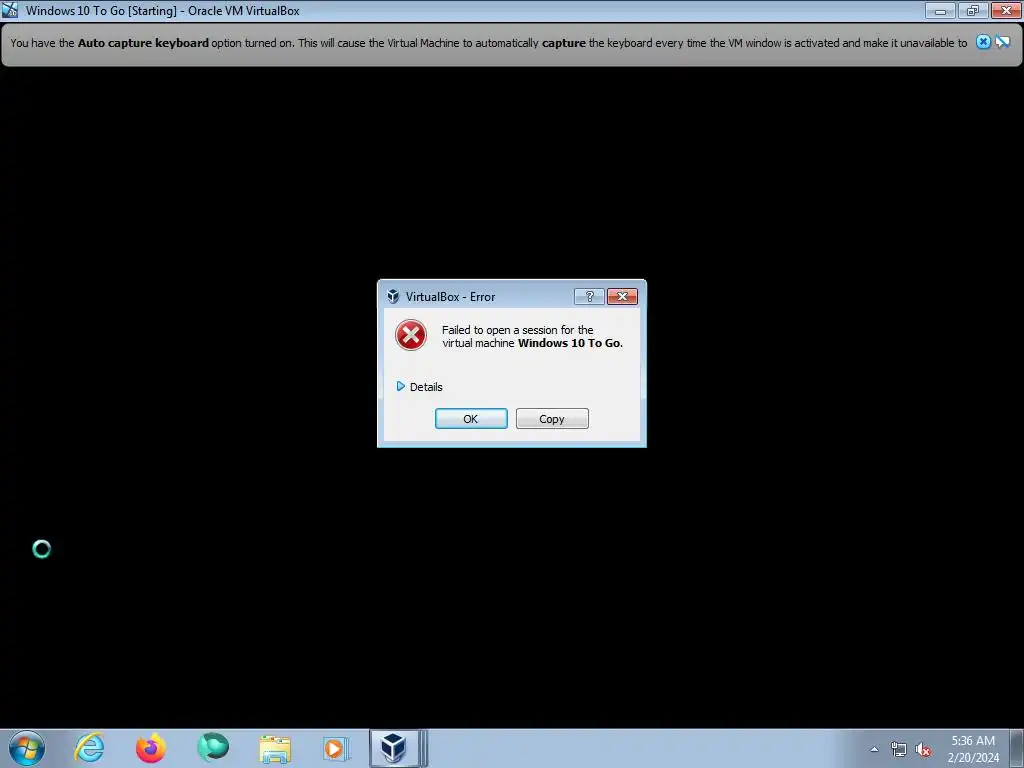Viewport: 1024px width, 768px height.
Task: Close the Windows 10 To Go VM window
Action: pyautogui.click(x=1006, y=10)
